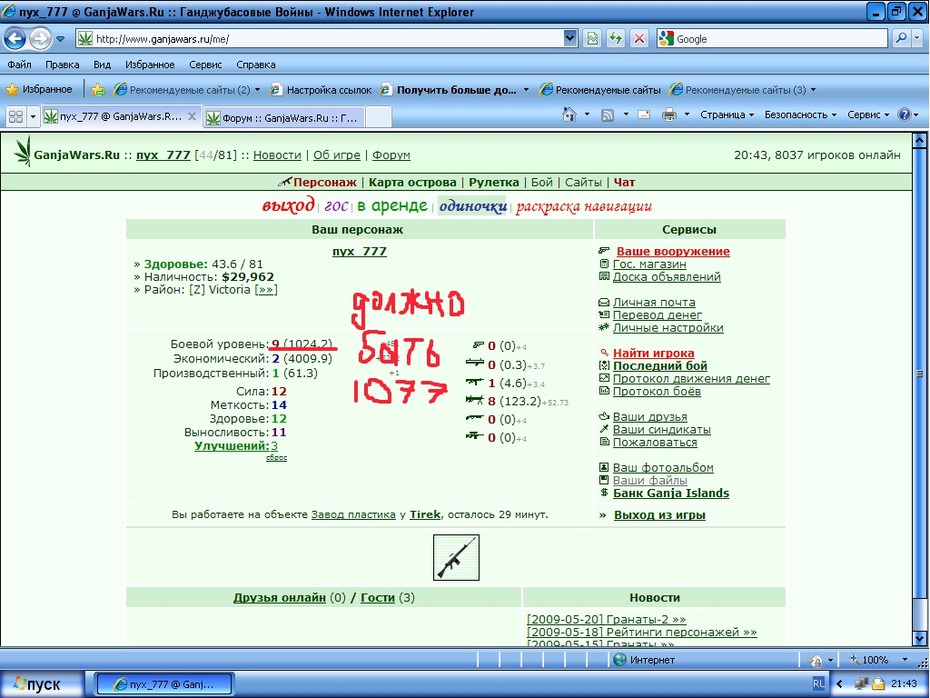The image size is (930, 698).
Task: Click the Чат navigation link
Action: [x=625, y=183]
